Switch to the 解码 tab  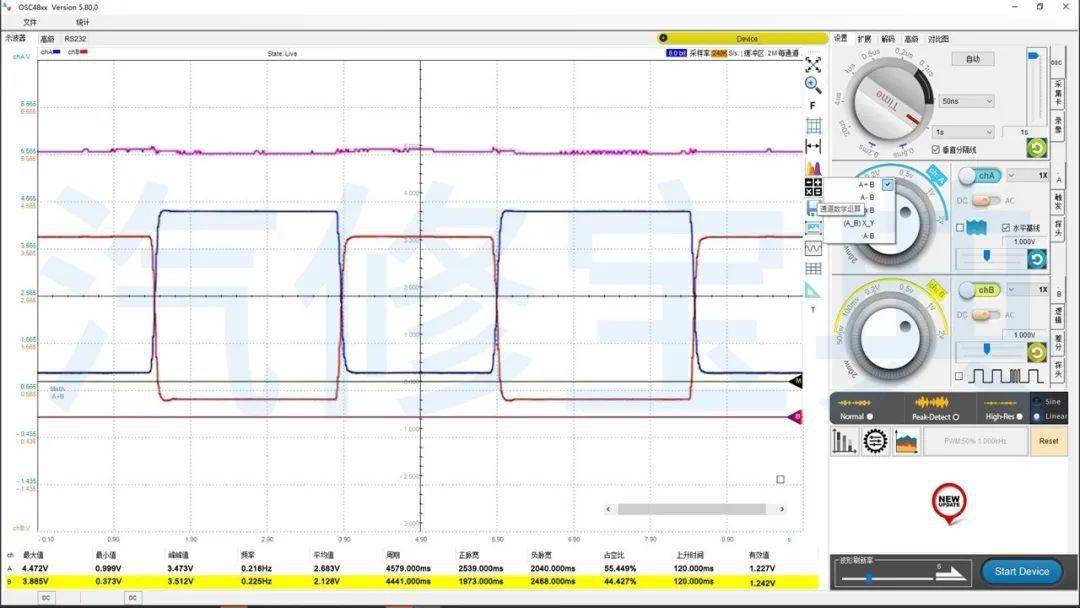888,39
